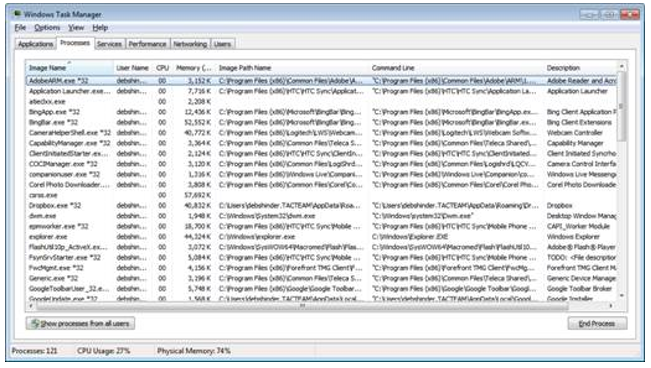
Task: Select the explorer.exe process
Action: (321, 236)
